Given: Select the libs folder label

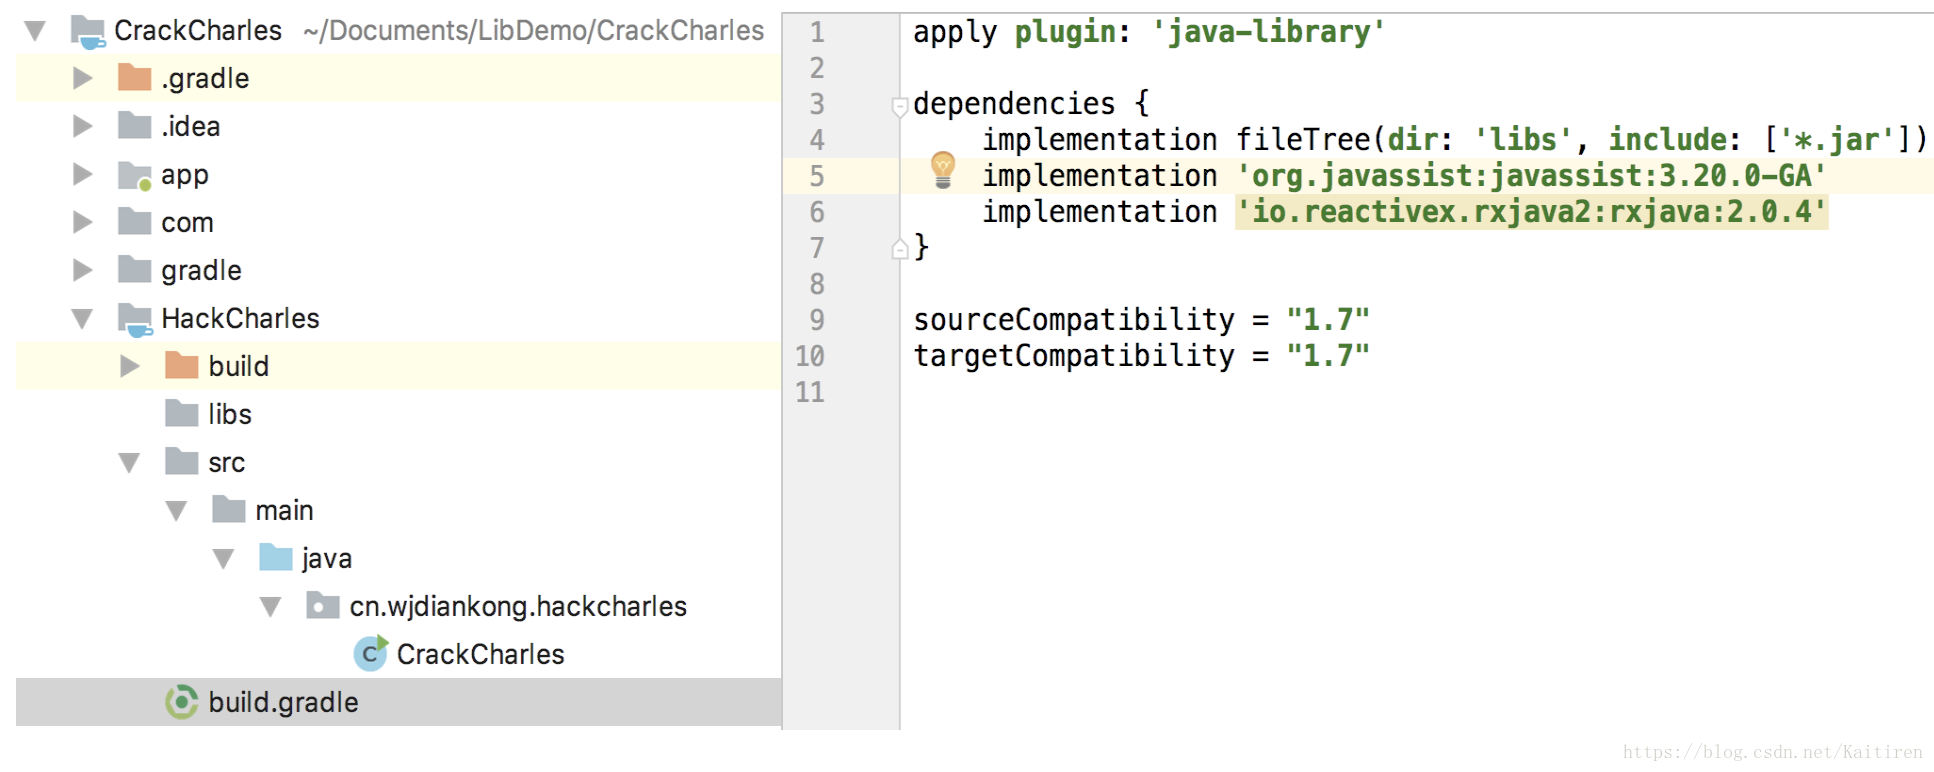Looking at the screenshot, I should (x=230, y=414).
